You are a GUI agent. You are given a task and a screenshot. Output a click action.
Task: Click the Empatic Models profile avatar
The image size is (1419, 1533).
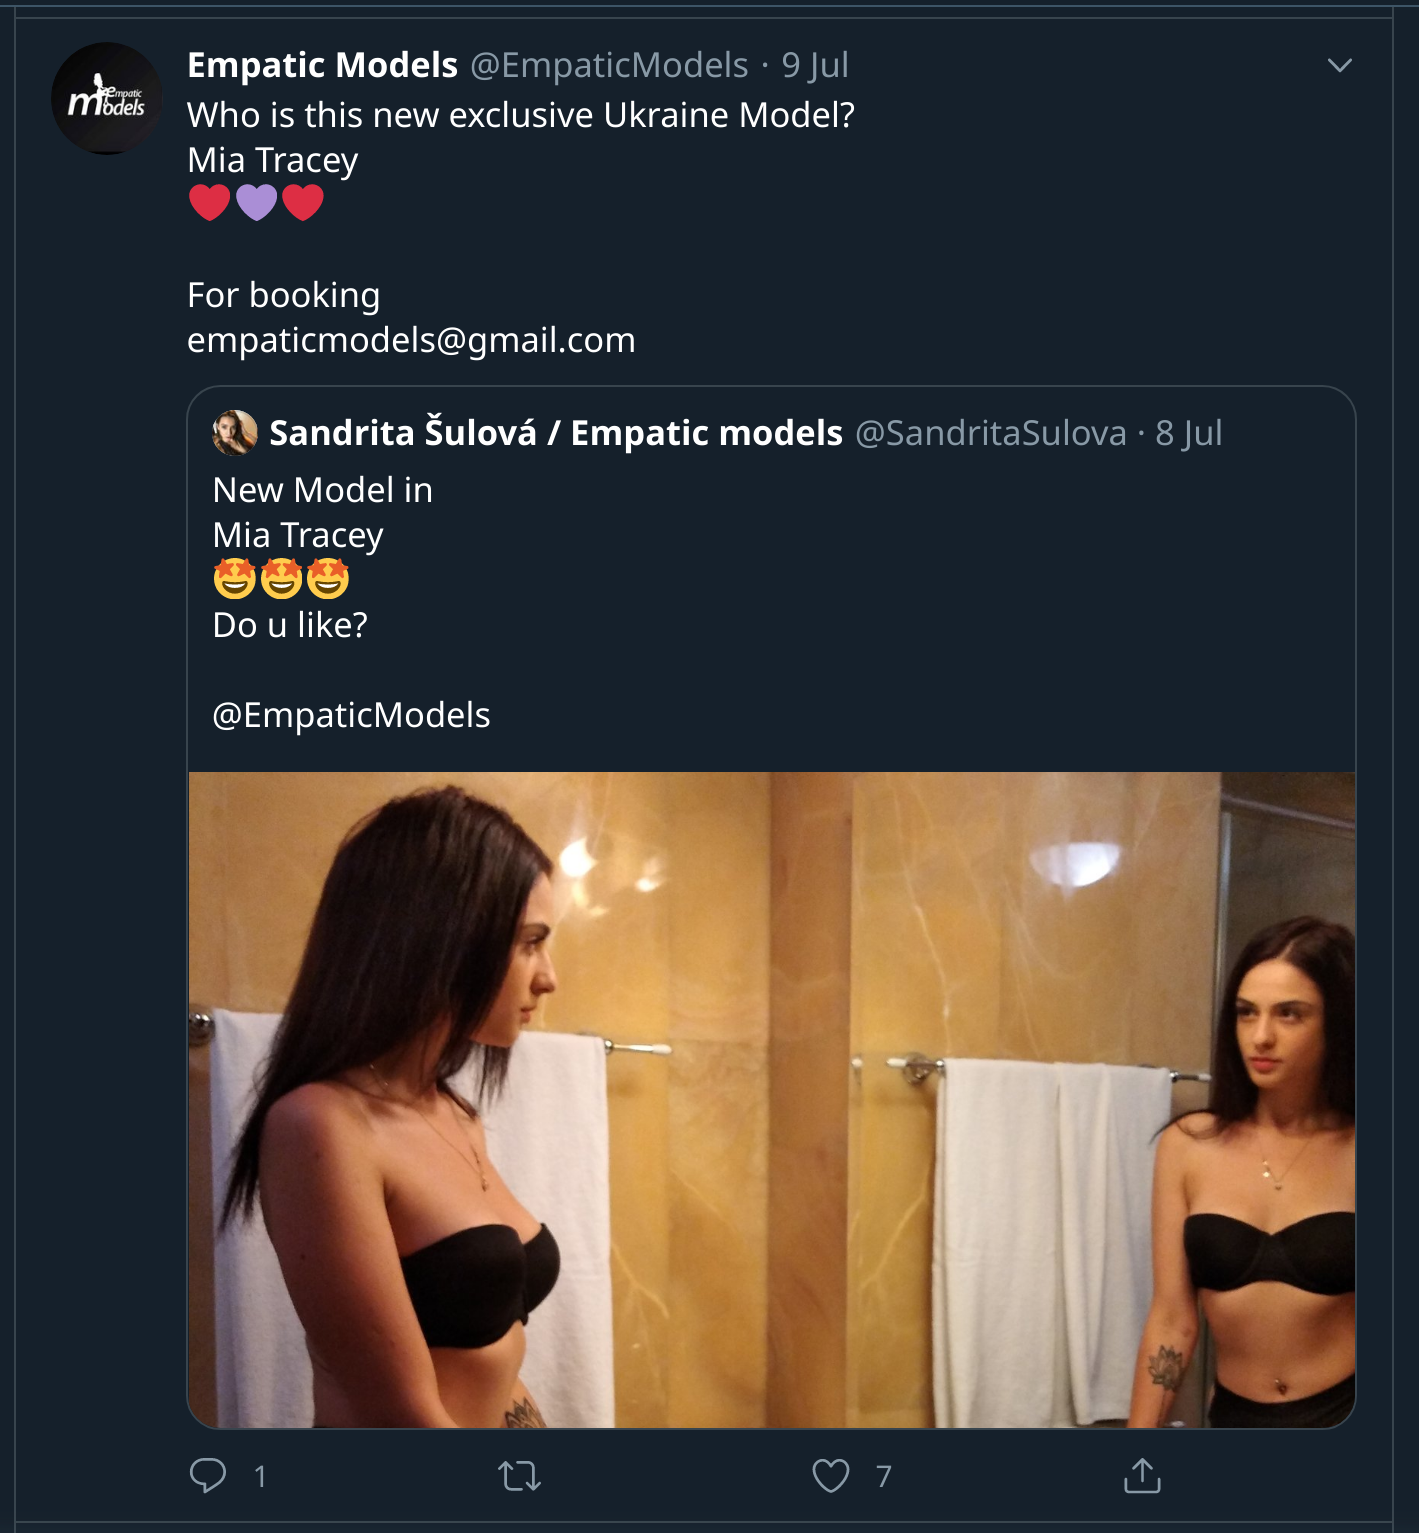pyautogui.click(x=106, y=98)
